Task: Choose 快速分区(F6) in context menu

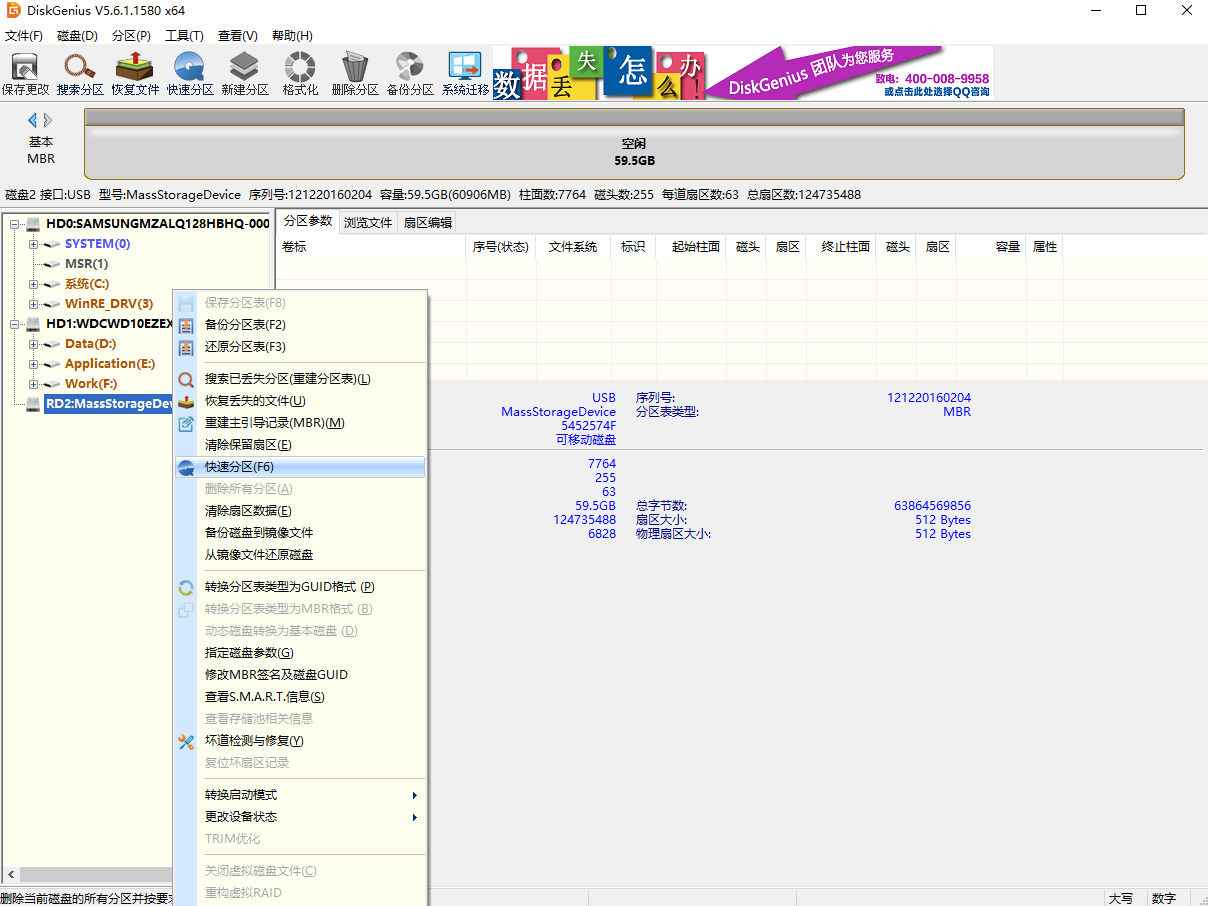Action: (x=300, y=467)
